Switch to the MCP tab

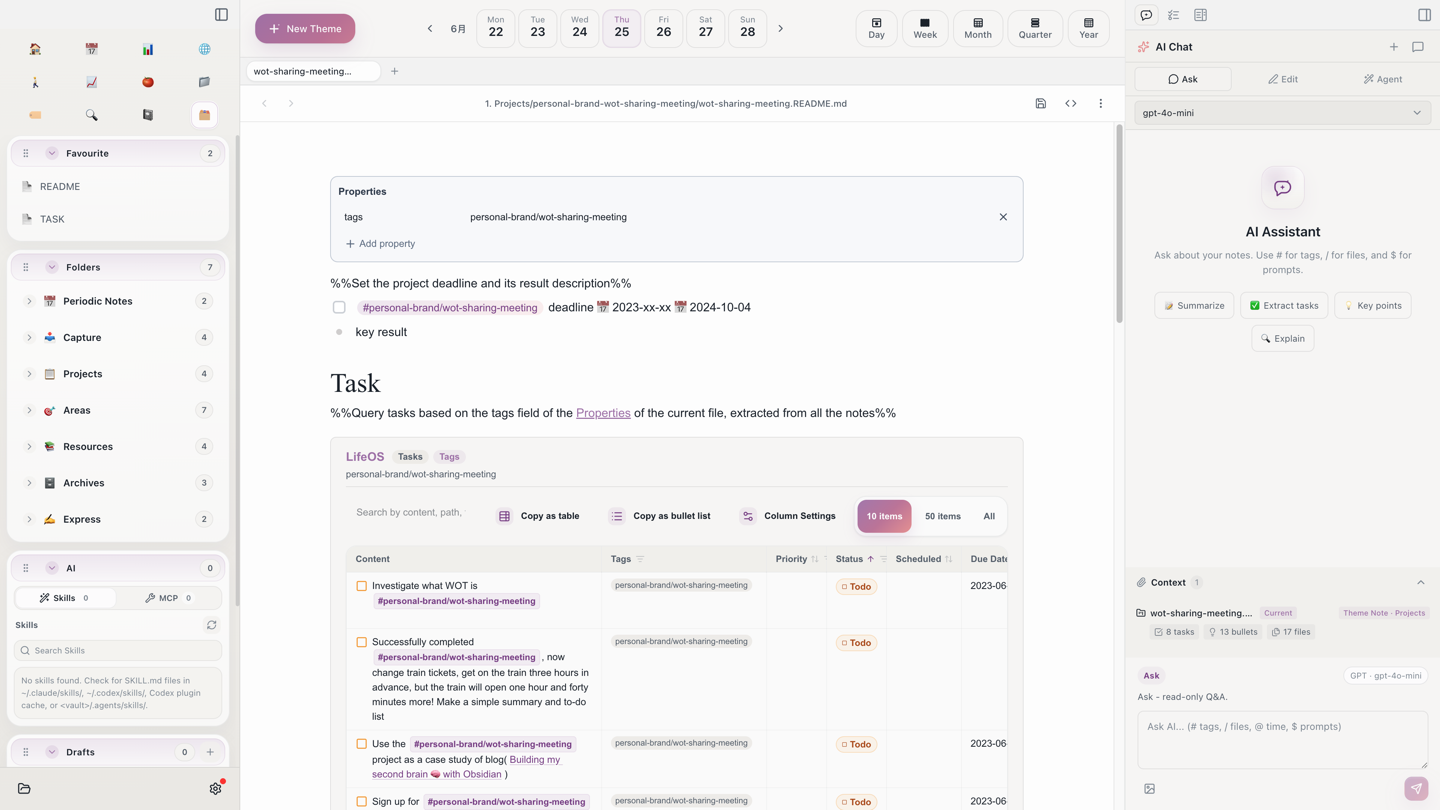point(168,598)
